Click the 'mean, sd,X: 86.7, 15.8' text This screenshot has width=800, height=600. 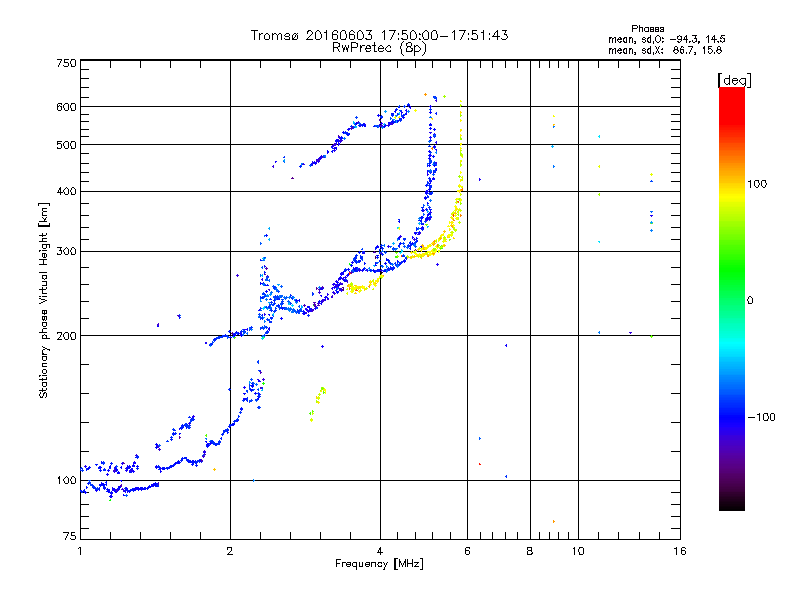click(665, 50)
